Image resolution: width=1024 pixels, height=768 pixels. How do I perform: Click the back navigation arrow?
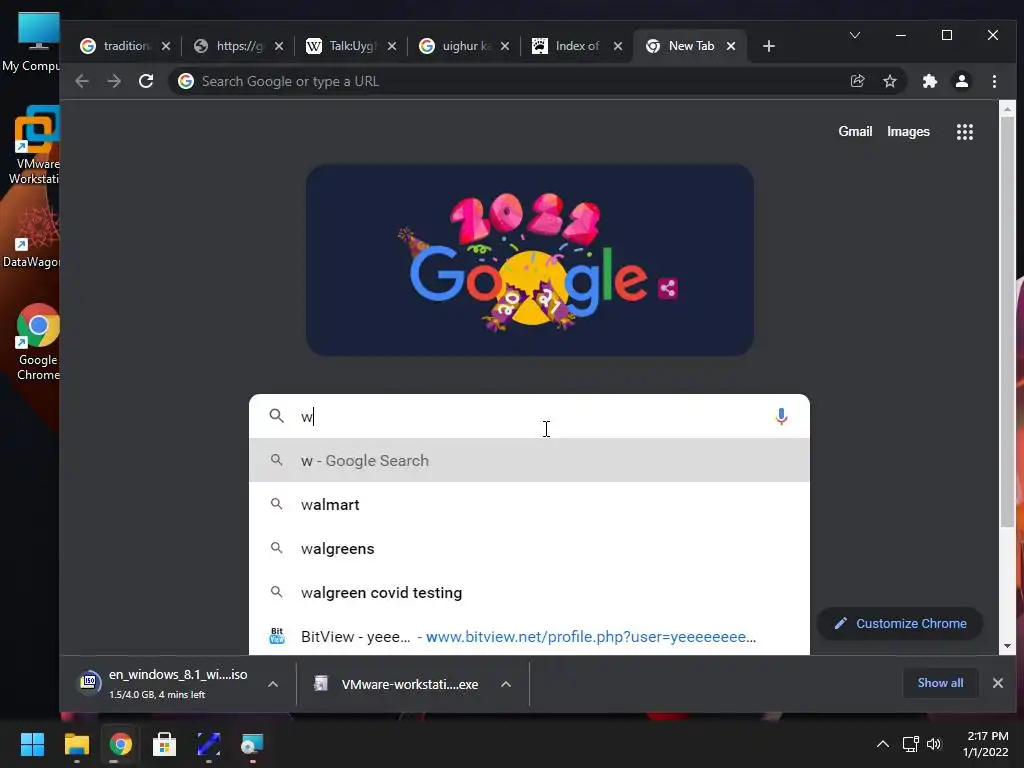click(x=82, y=81)
